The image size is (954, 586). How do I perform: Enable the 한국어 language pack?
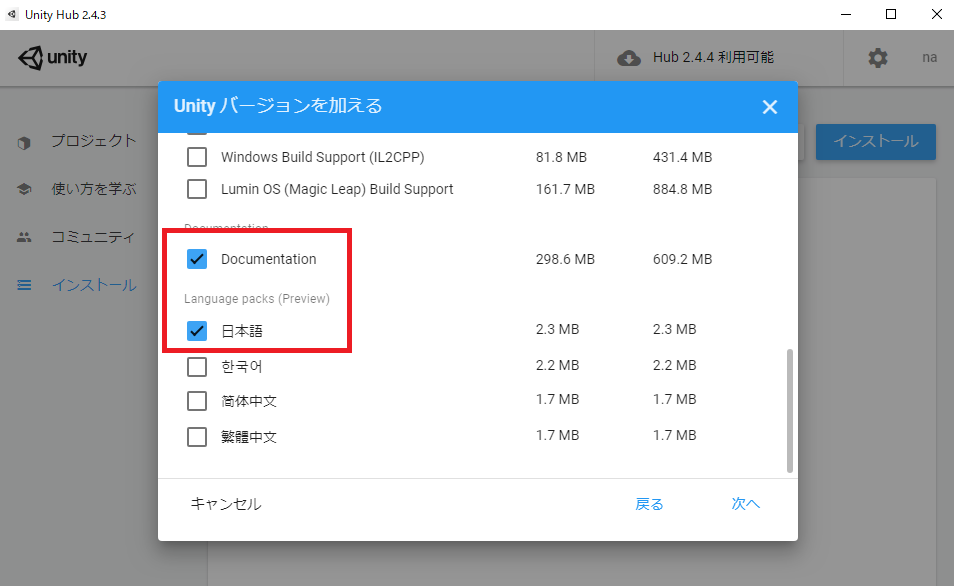click(196, 365)
